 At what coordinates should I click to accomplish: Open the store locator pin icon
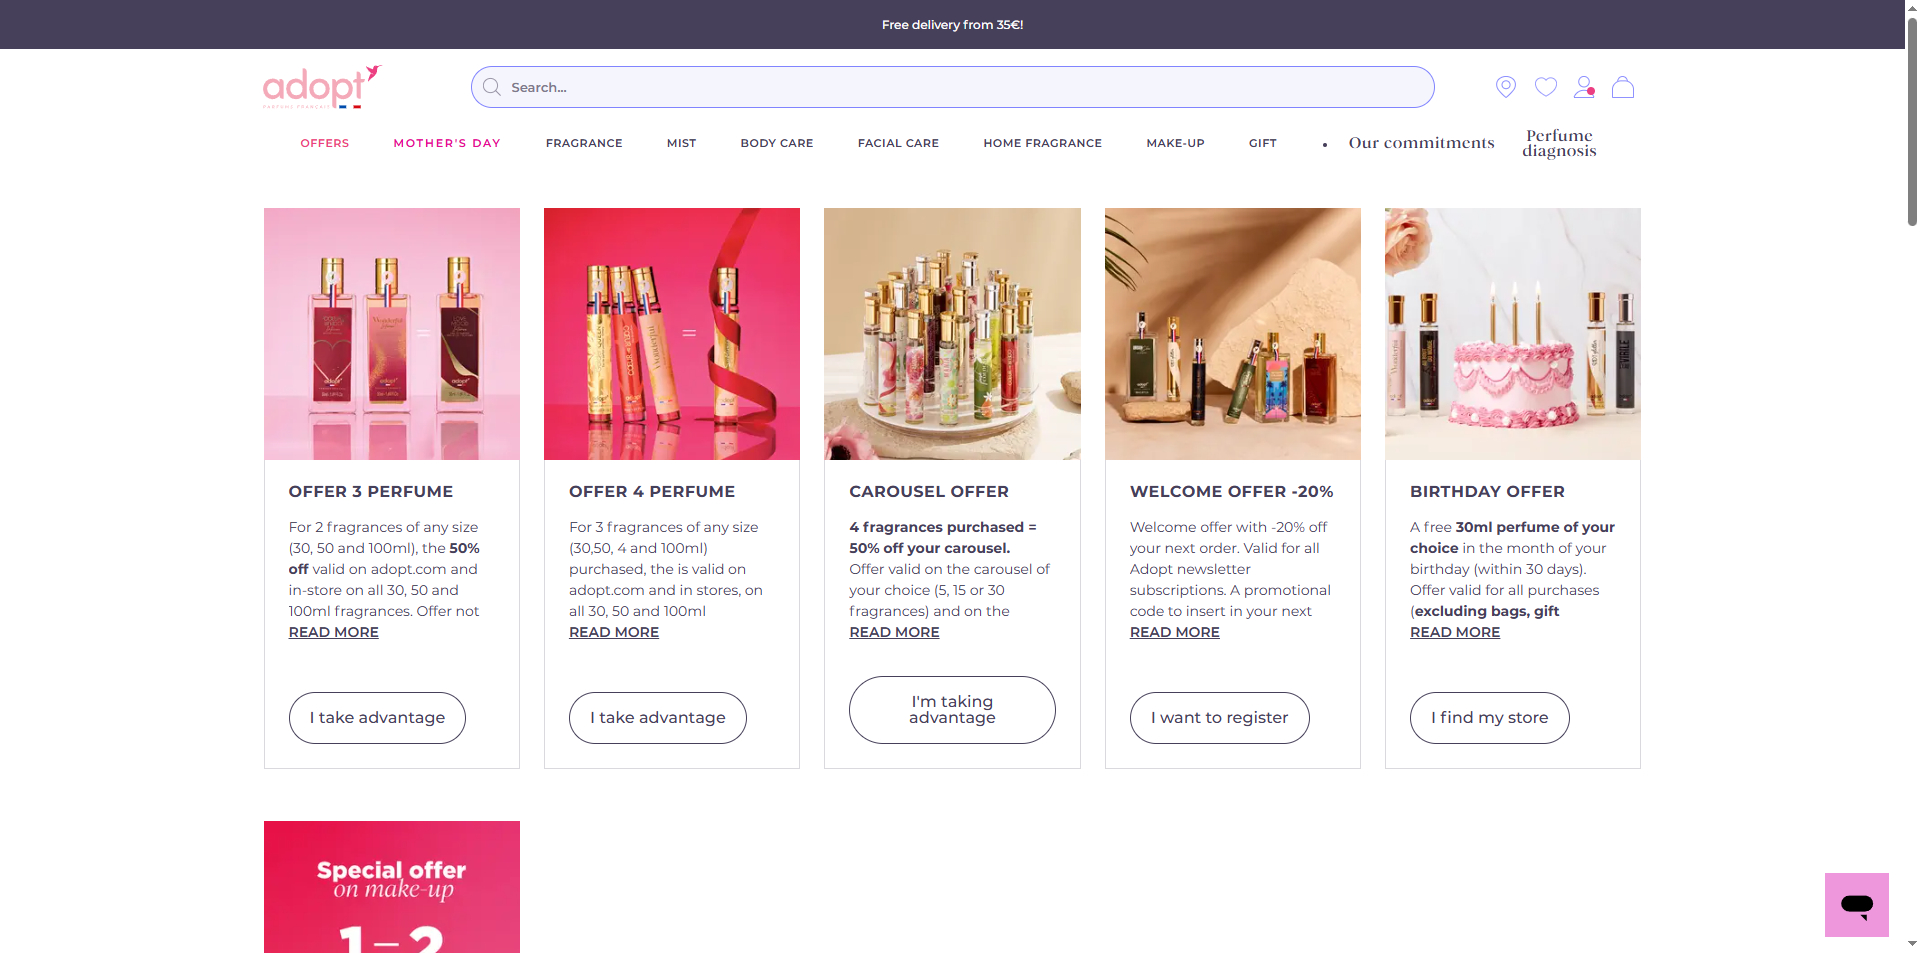pos(1505,87)
